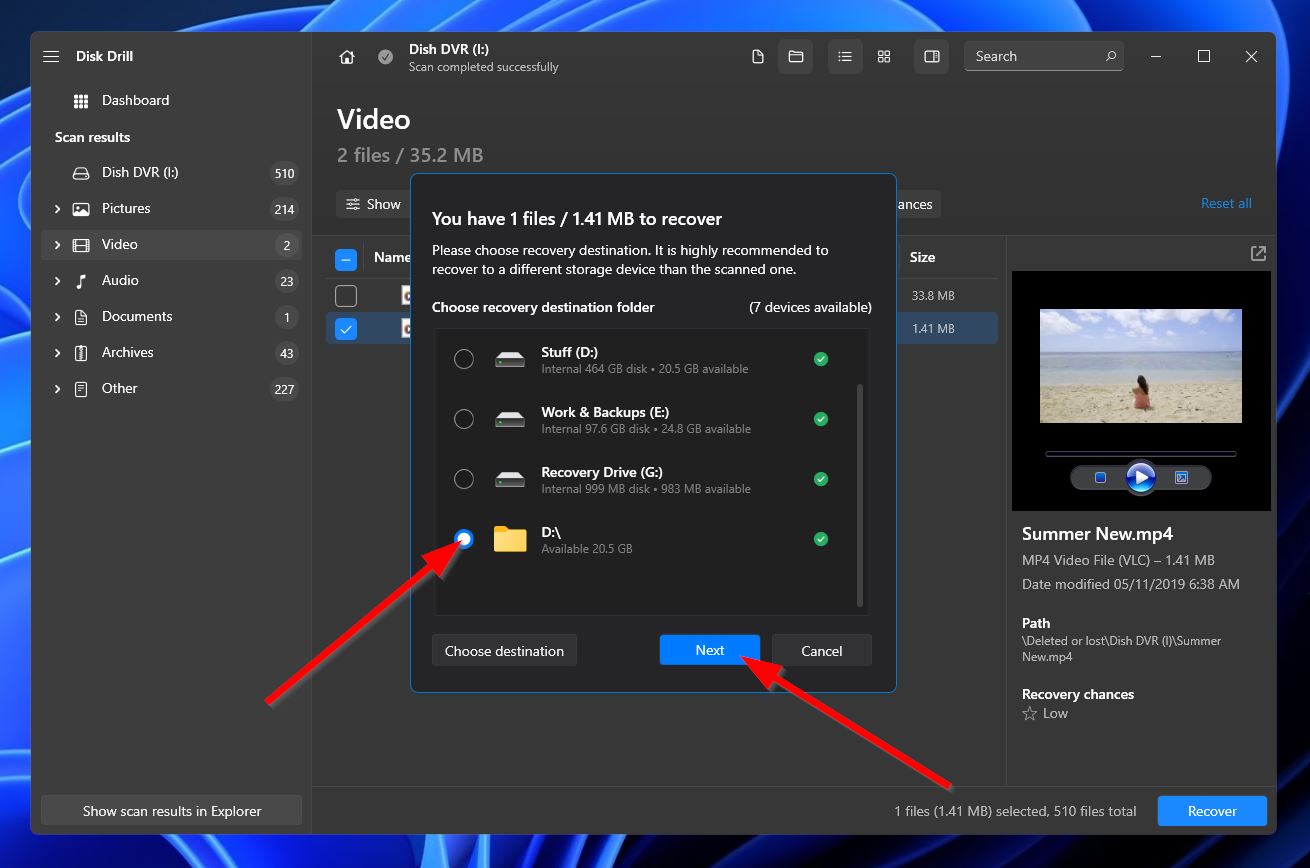The width and height of the screenshot is (1310, 868).
Task: Click the Work & Backups (E:) drive icon
Action: pos(510,419)
